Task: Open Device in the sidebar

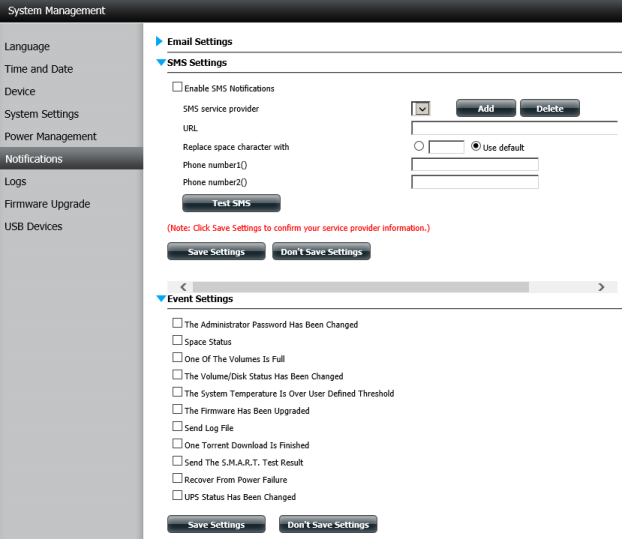Action: 20,92
